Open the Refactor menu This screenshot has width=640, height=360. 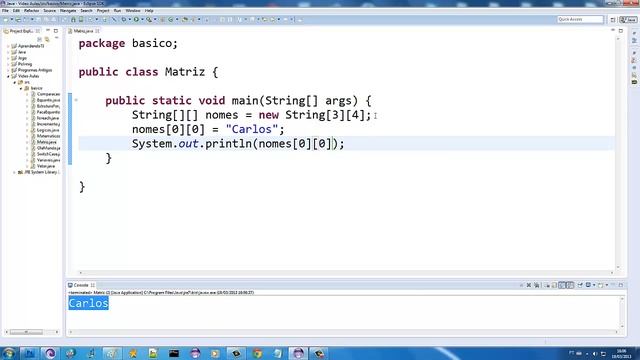coord(31,11)
